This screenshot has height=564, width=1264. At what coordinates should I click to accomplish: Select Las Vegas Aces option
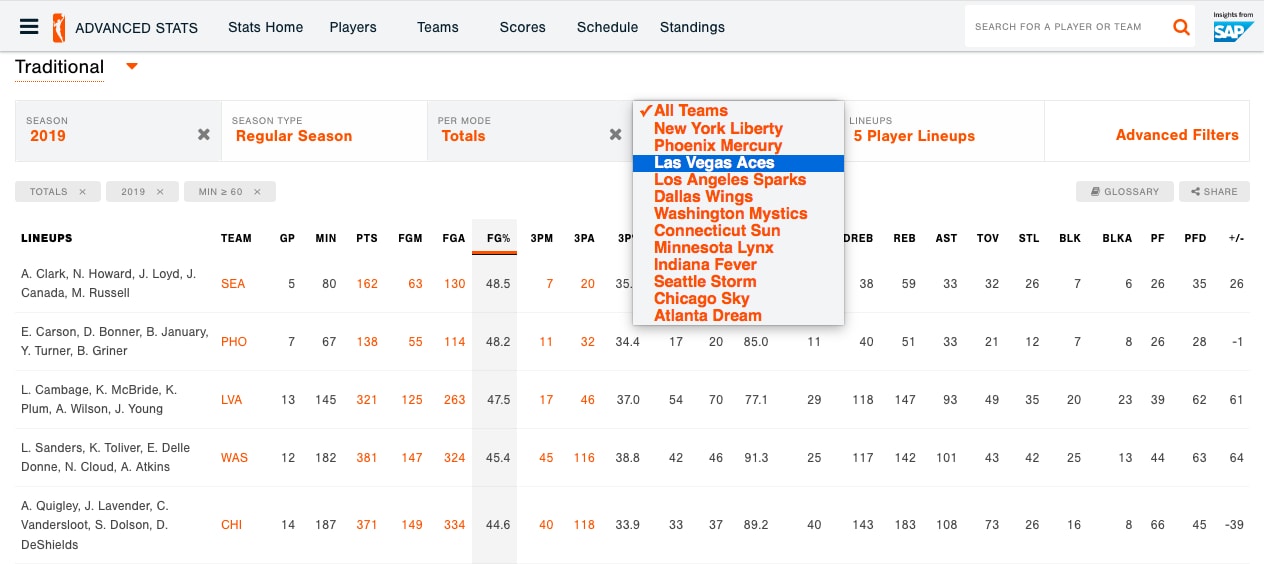coord(738,162)
